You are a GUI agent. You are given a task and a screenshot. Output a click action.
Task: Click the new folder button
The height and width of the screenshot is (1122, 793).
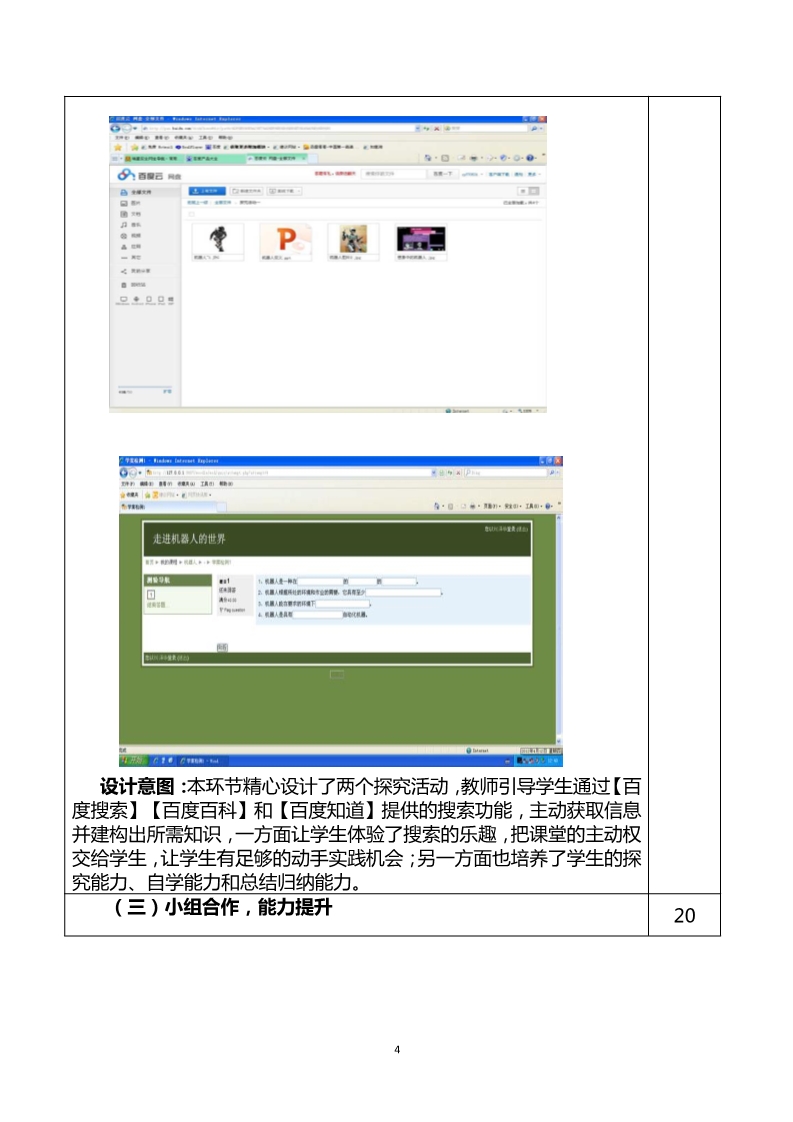247,191
